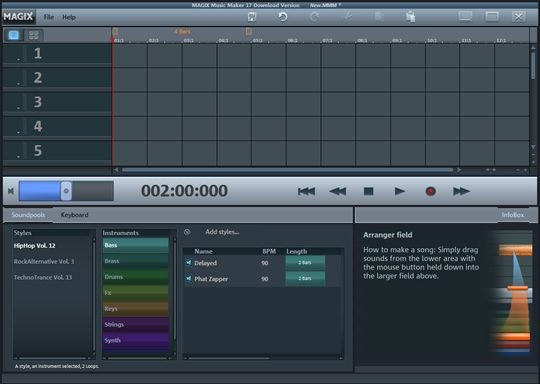Click the Arranger field tutorial thumbnail

510,293
